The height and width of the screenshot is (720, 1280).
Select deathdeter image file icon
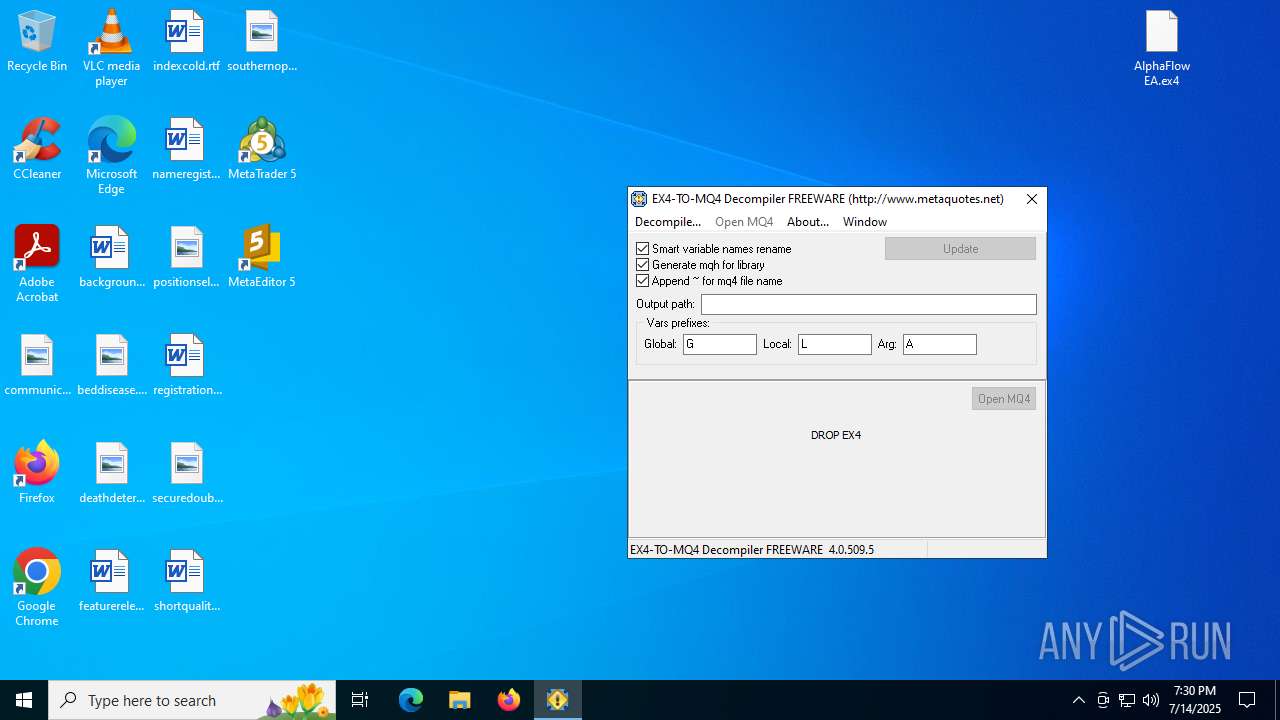[x=111, y=474]
